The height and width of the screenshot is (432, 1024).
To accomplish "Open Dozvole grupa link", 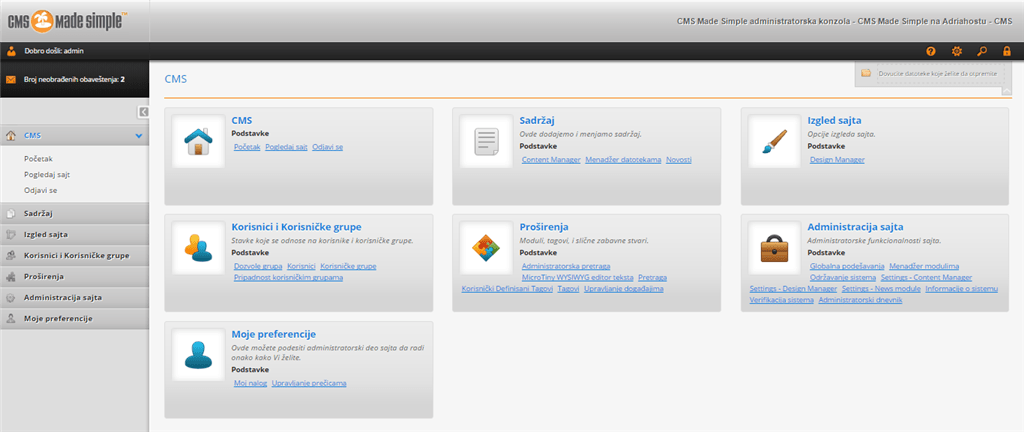I will 258,266.
